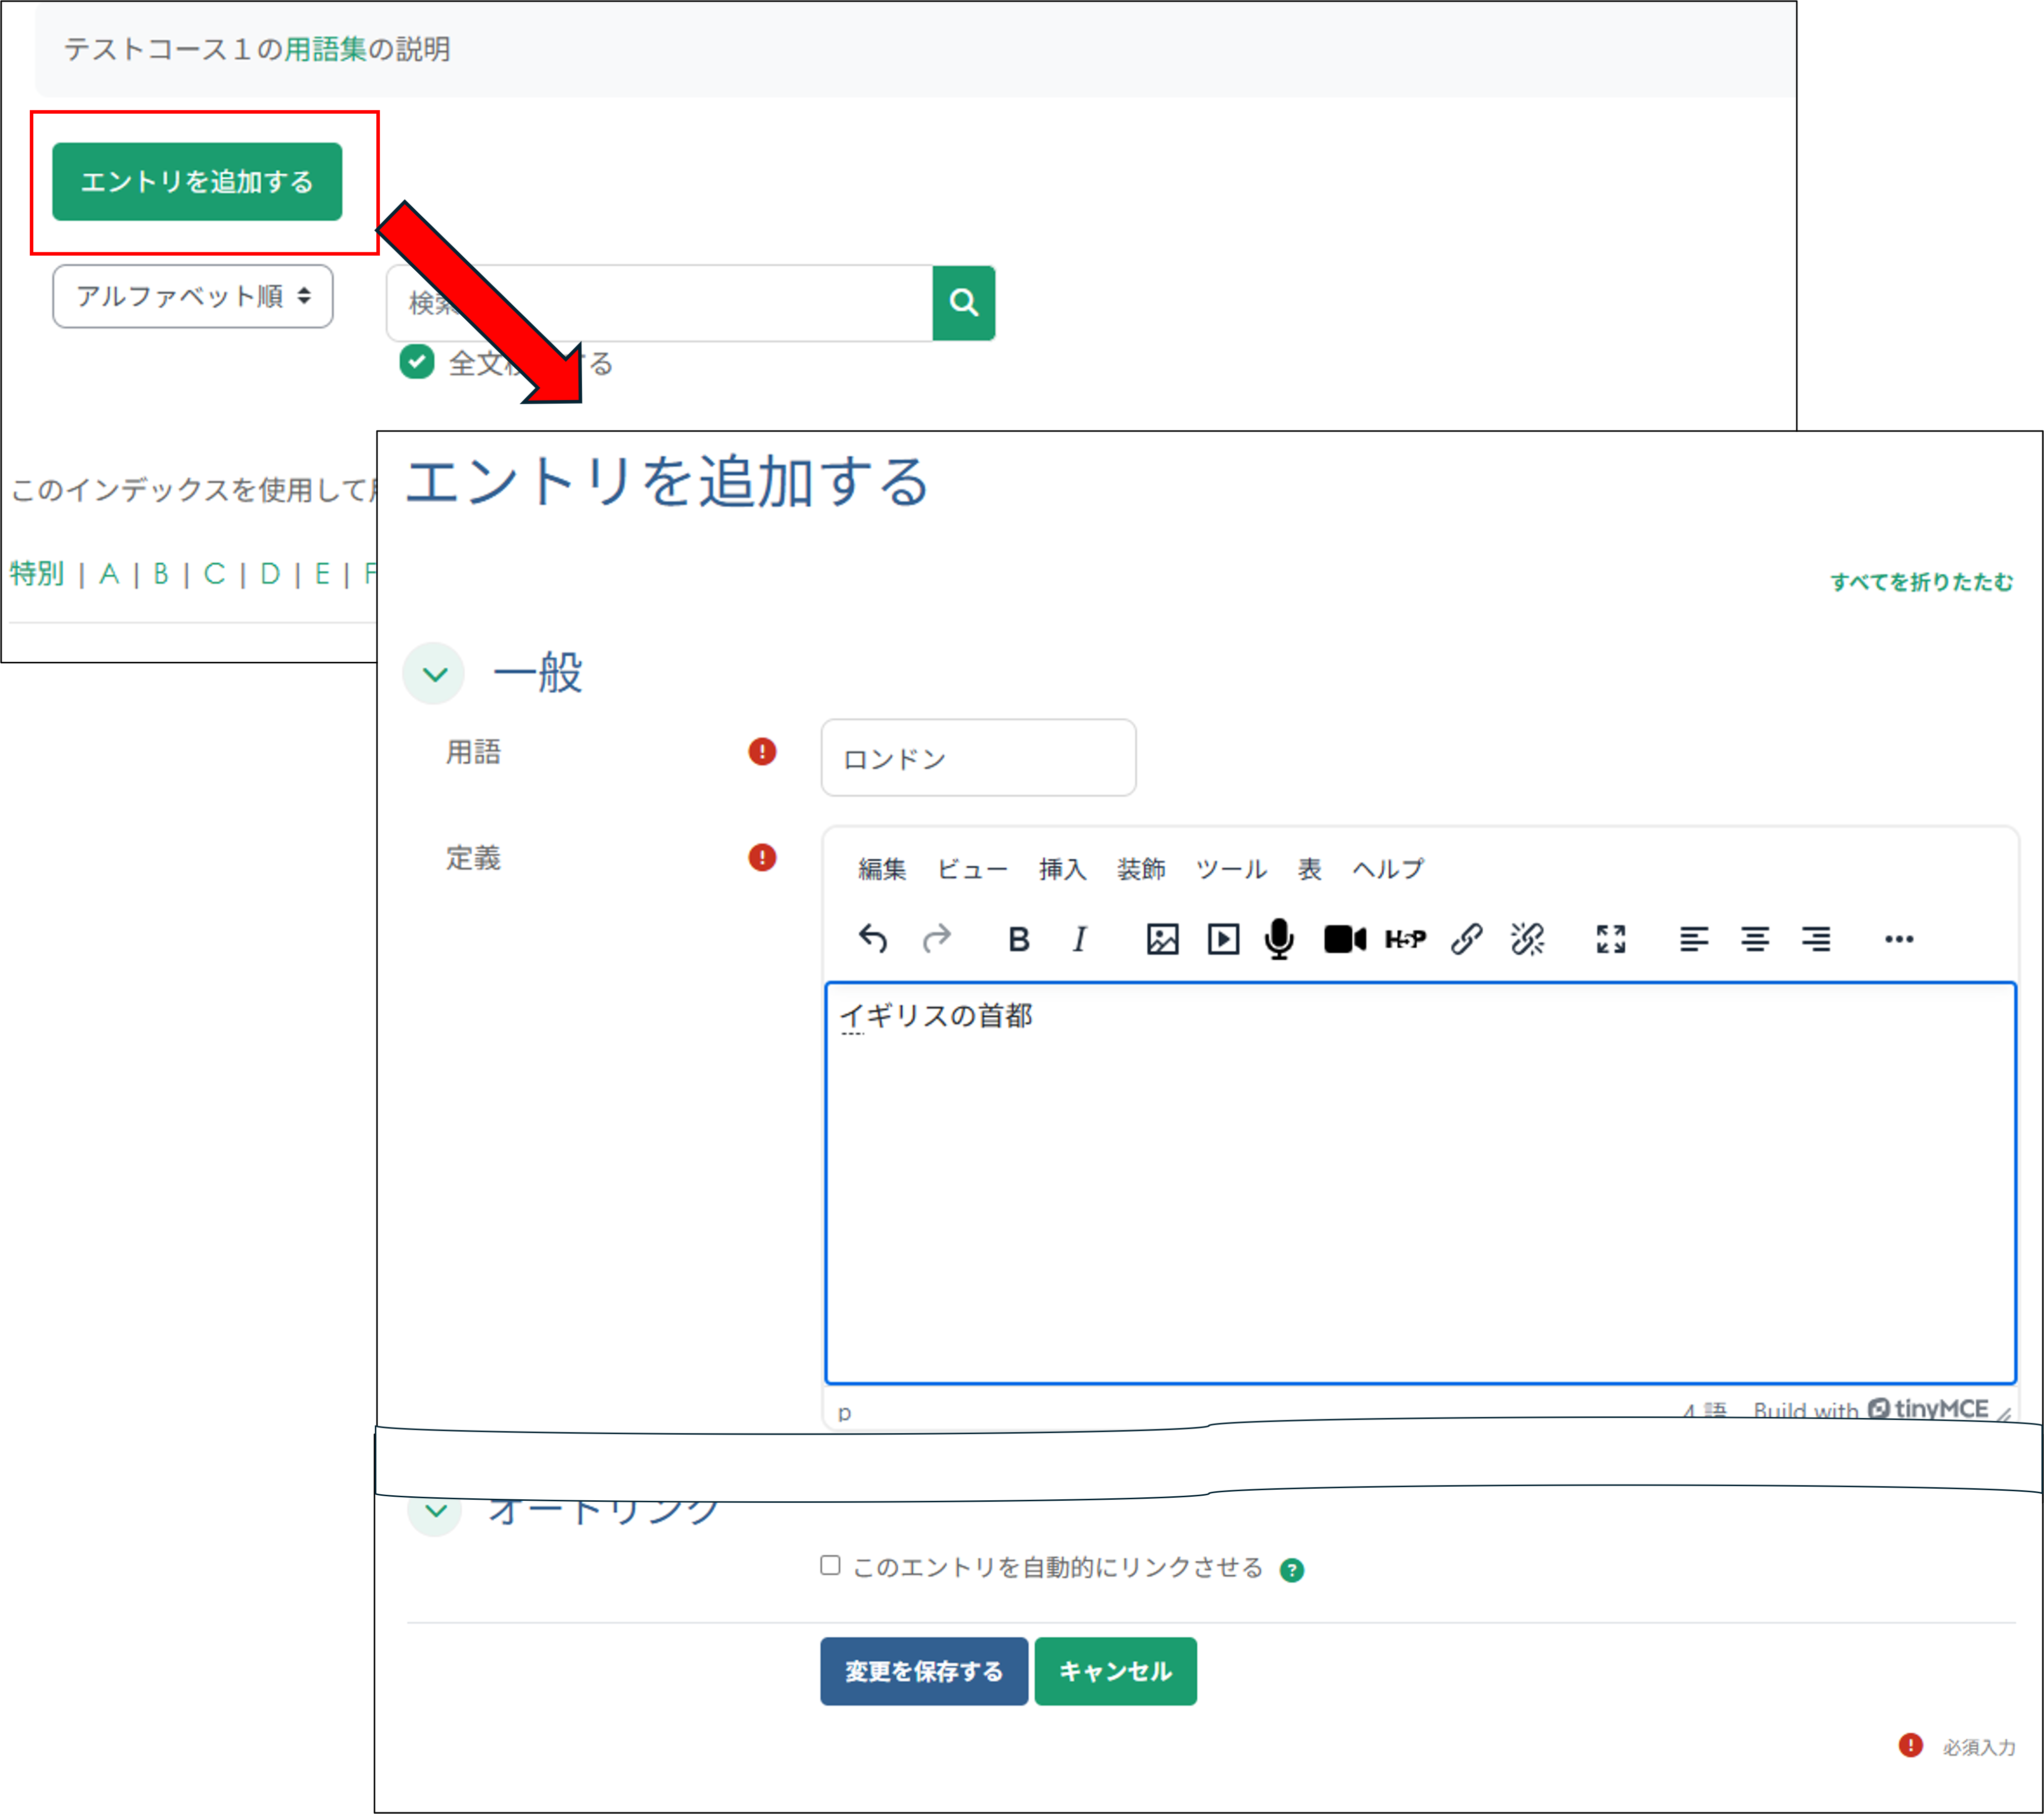2044x1814 pixels.
Task: Select the record video camera icon
Action: click(x=1344, y=938)
